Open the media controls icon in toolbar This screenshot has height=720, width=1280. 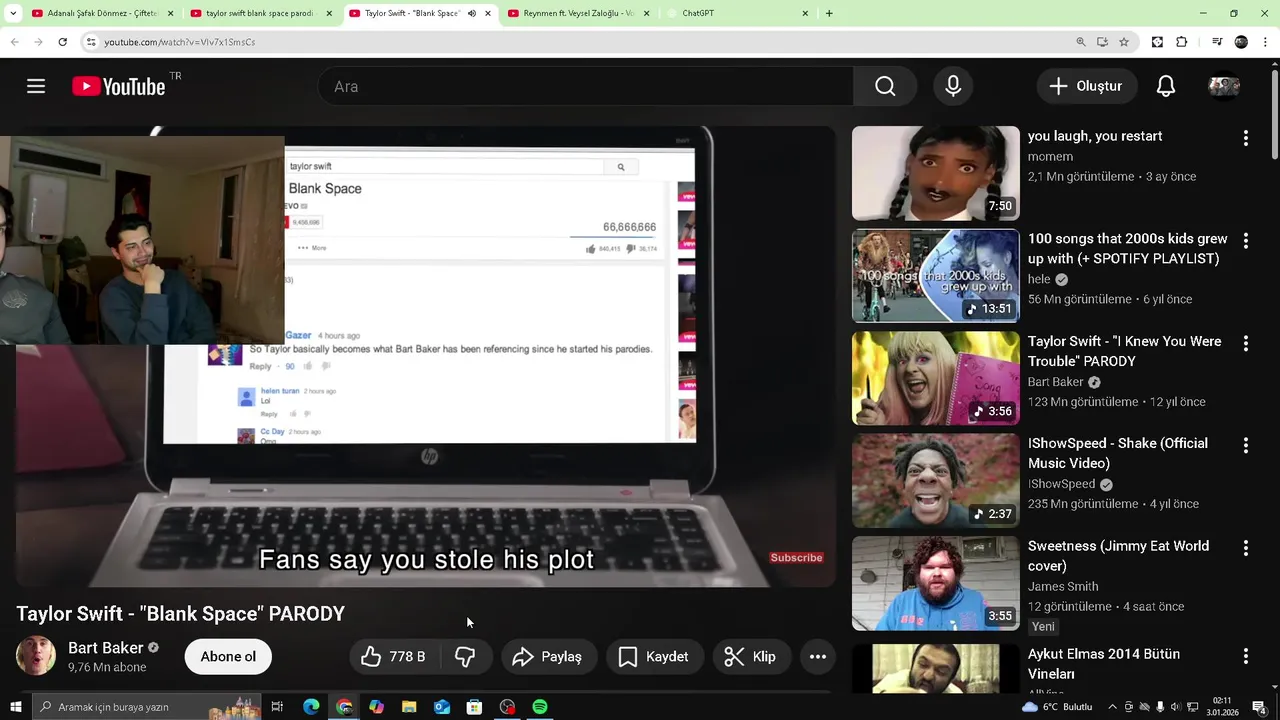(x=1217, y=42)
